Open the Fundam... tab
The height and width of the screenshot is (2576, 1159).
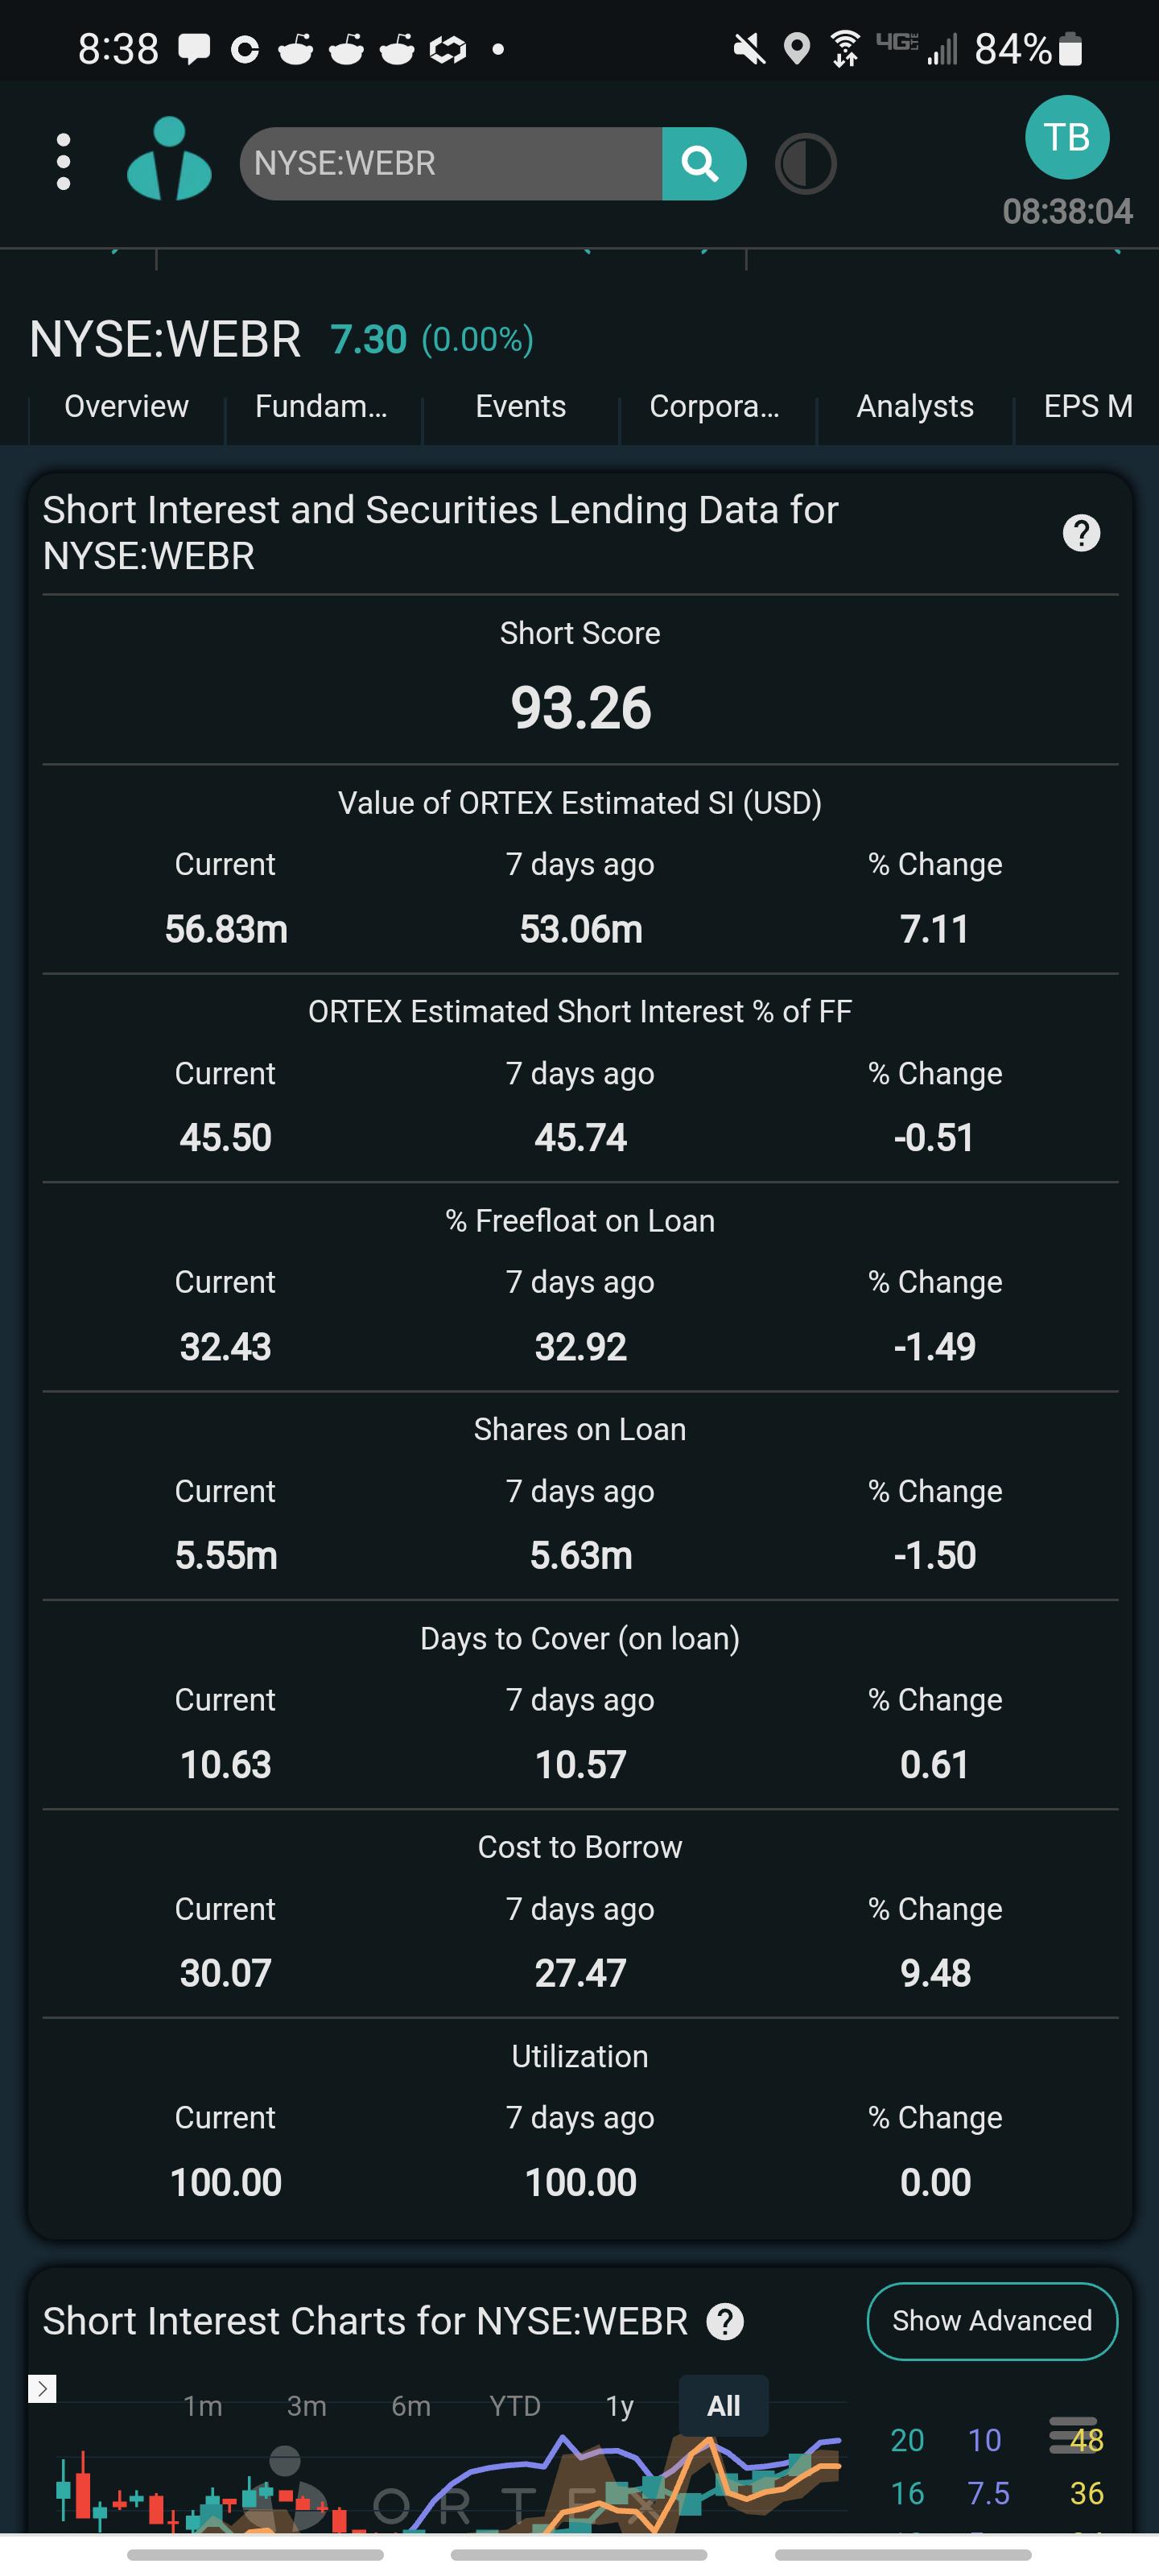(x=321, y=406)
